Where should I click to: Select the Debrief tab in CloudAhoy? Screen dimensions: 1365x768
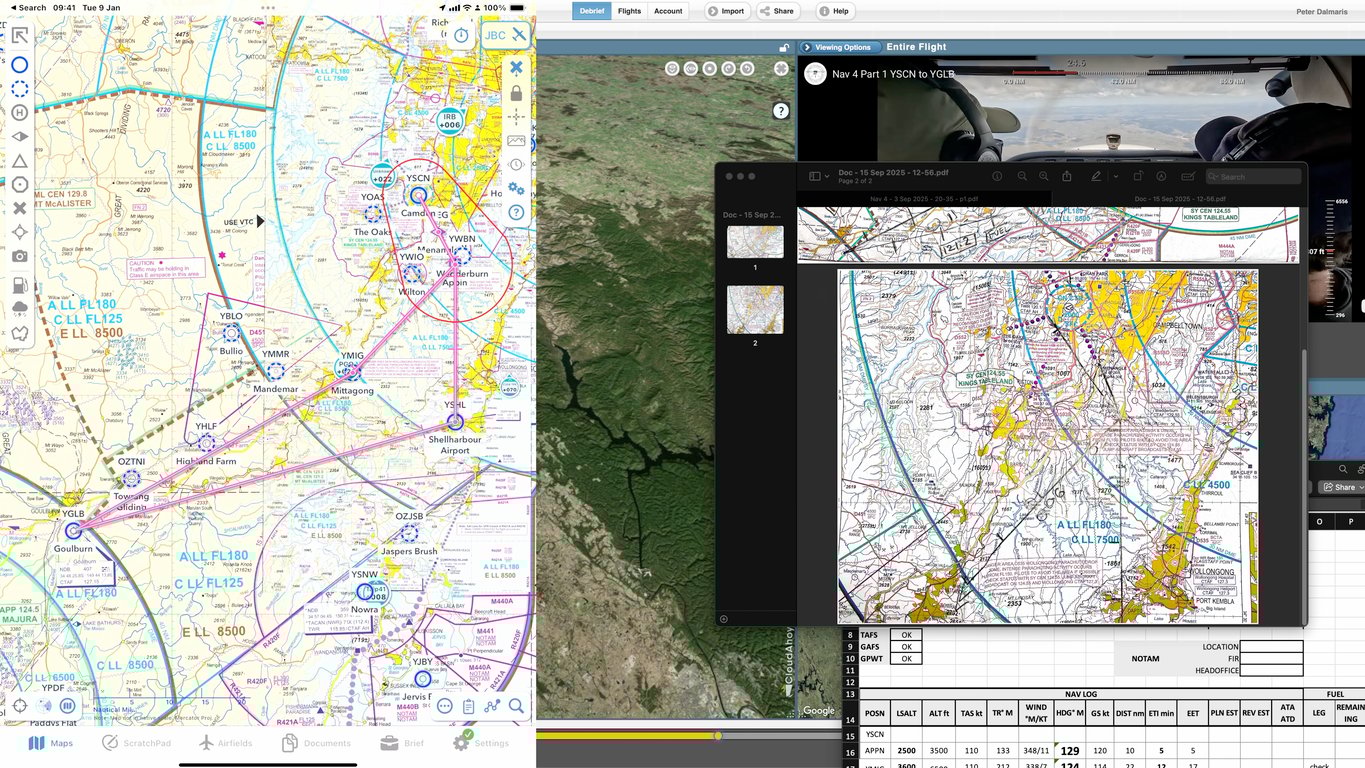[x=592, y=11]
